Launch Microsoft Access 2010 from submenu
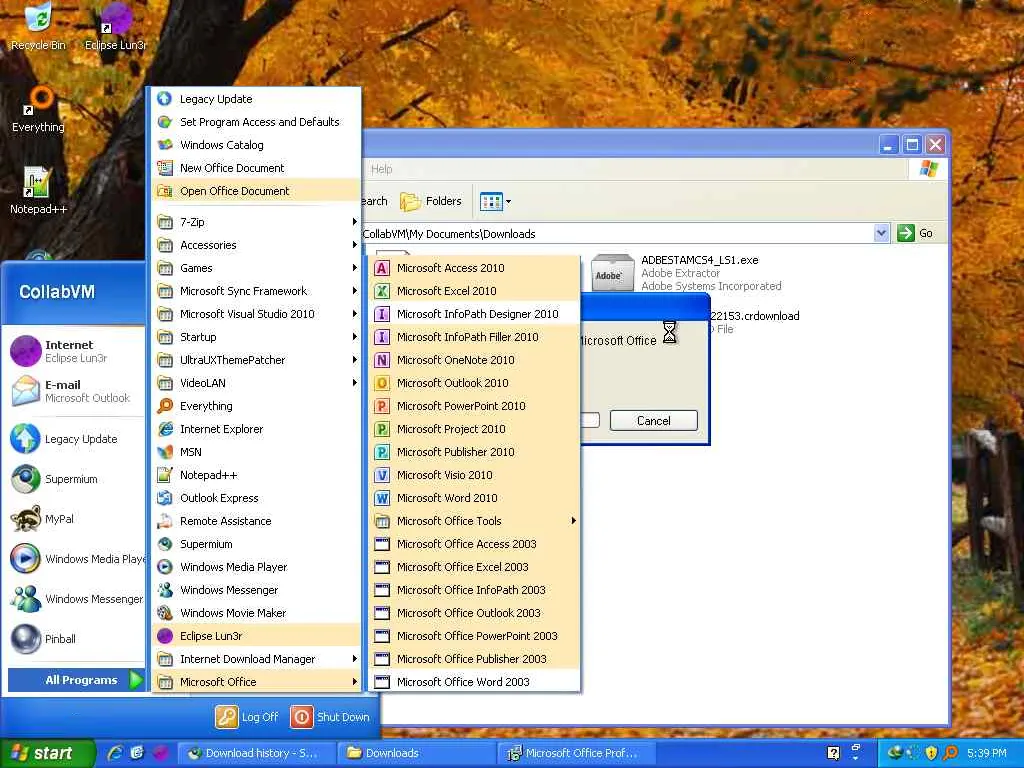 tap(474, 268)
